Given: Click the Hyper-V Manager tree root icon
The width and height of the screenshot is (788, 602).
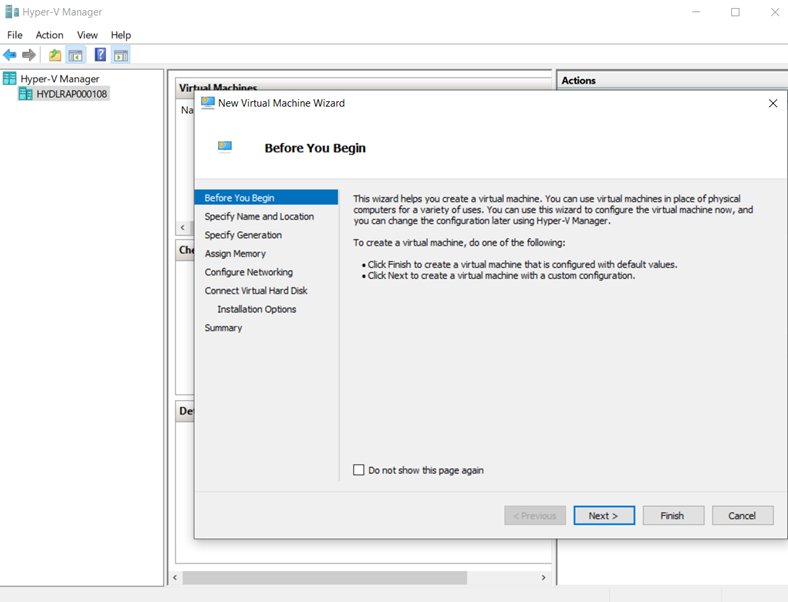Looking at the screenshot, I should [10, 78].
